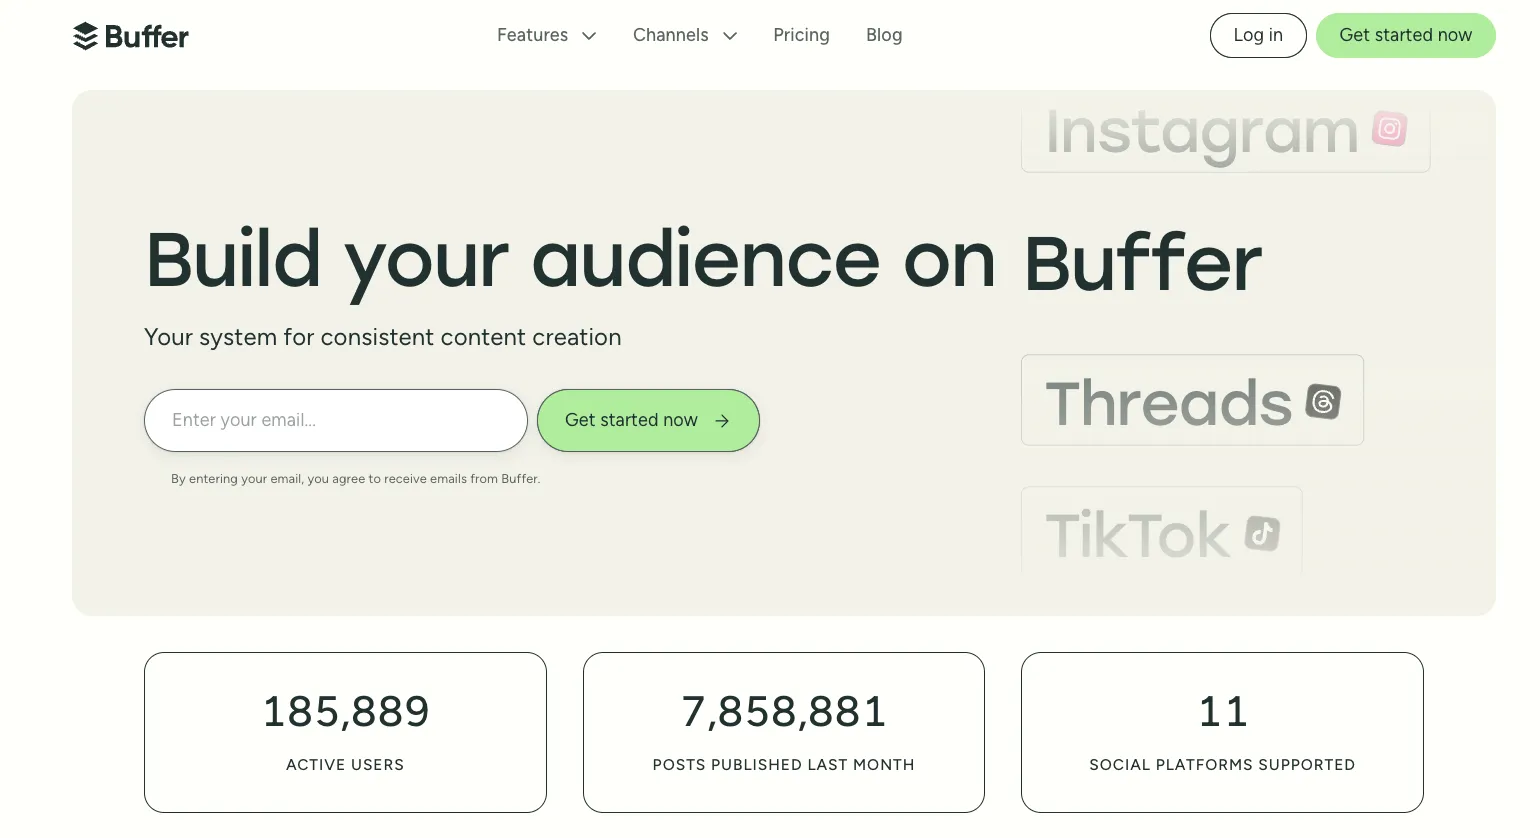The height and width of the screenshot is (838, 1540).
Task: Click the Threads icon
Action: [1322, 402]
